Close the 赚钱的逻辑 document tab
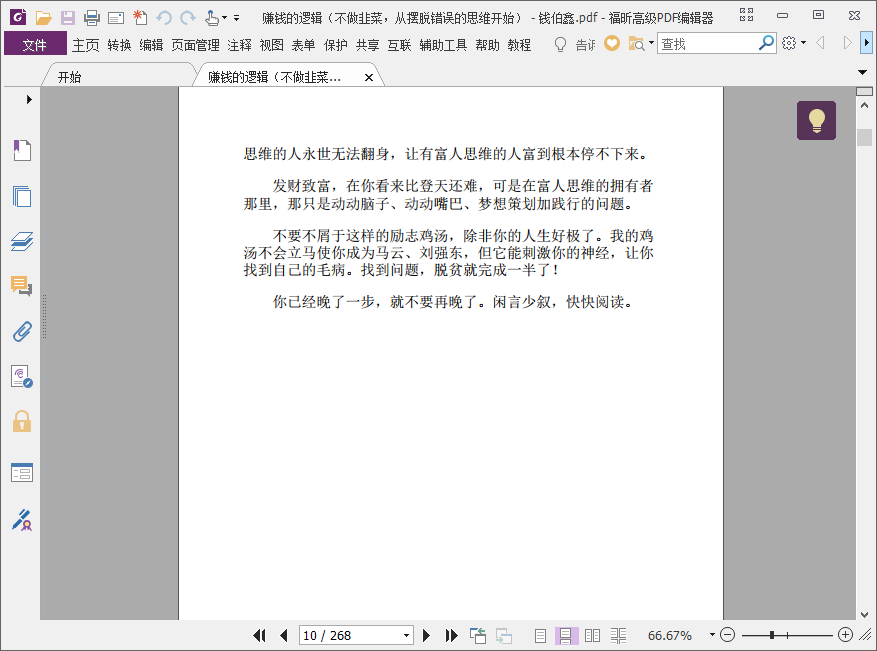 pyautogui.click(x=369, y=78)
